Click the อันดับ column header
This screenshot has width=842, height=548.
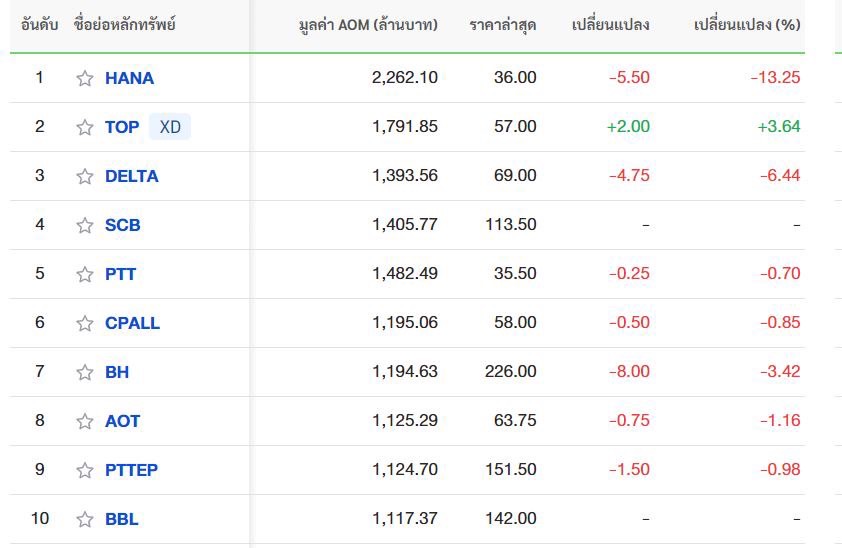pos(39,25)
